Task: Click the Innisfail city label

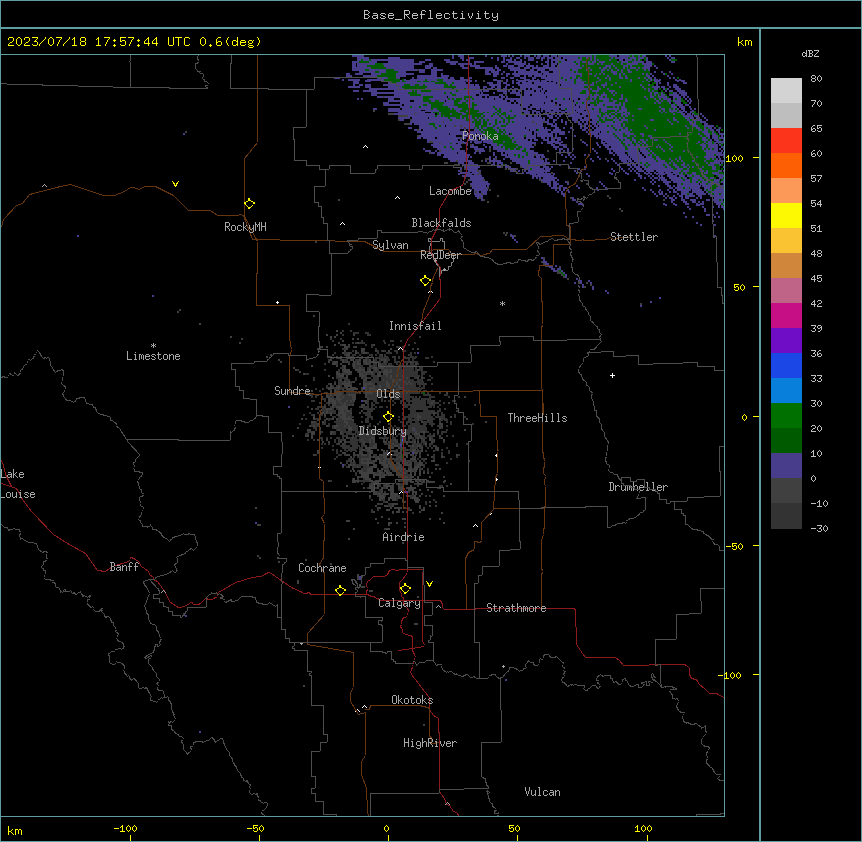Action: tap(415, 326)
